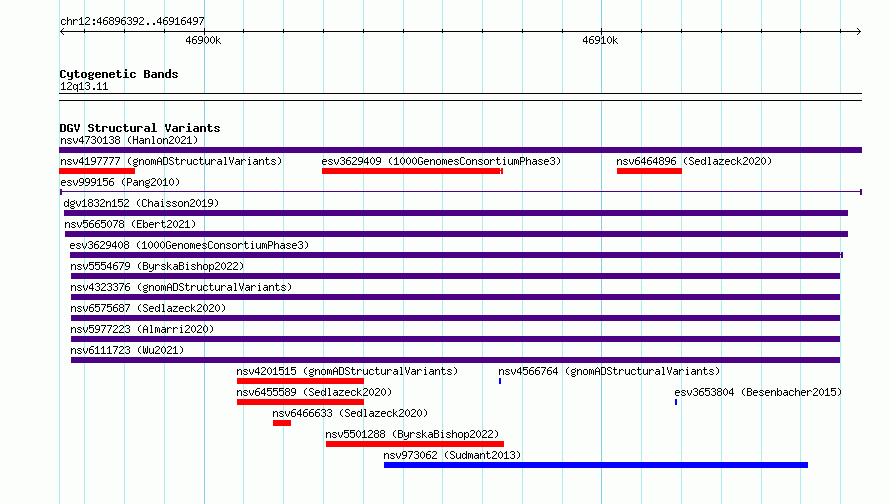Open the dgv1832n152 (Chaisson2019) label
Screen dimensions: 890x504
pyautogui.click(x=141, y=203)
